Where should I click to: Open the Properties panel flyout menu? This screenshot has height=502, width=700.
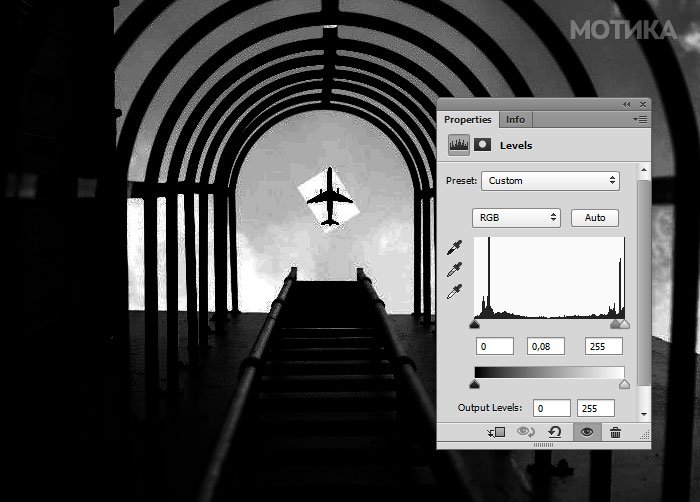pos(641,119)
